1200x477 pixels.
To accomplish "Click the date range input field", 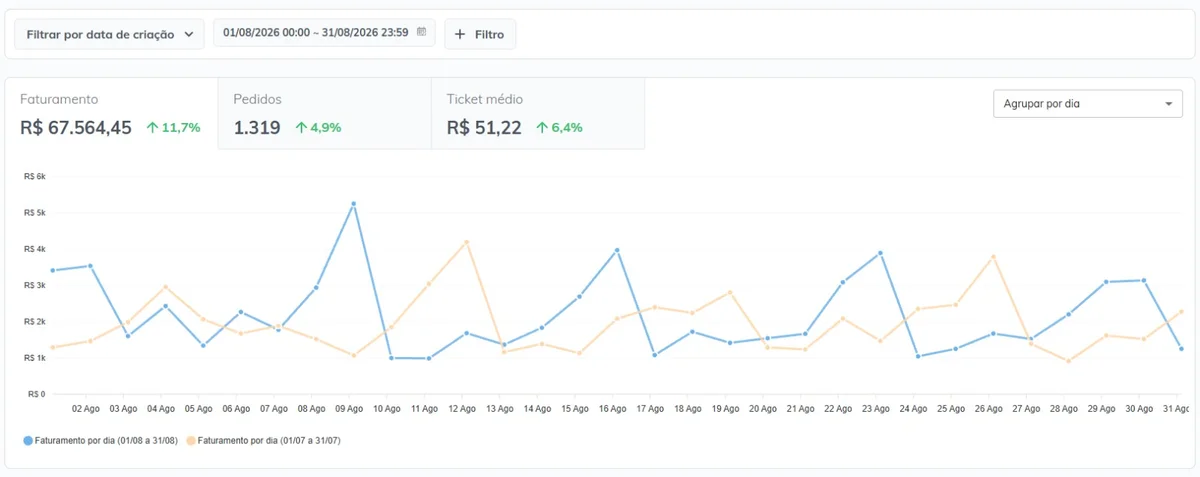I will [x=324, y=33].
